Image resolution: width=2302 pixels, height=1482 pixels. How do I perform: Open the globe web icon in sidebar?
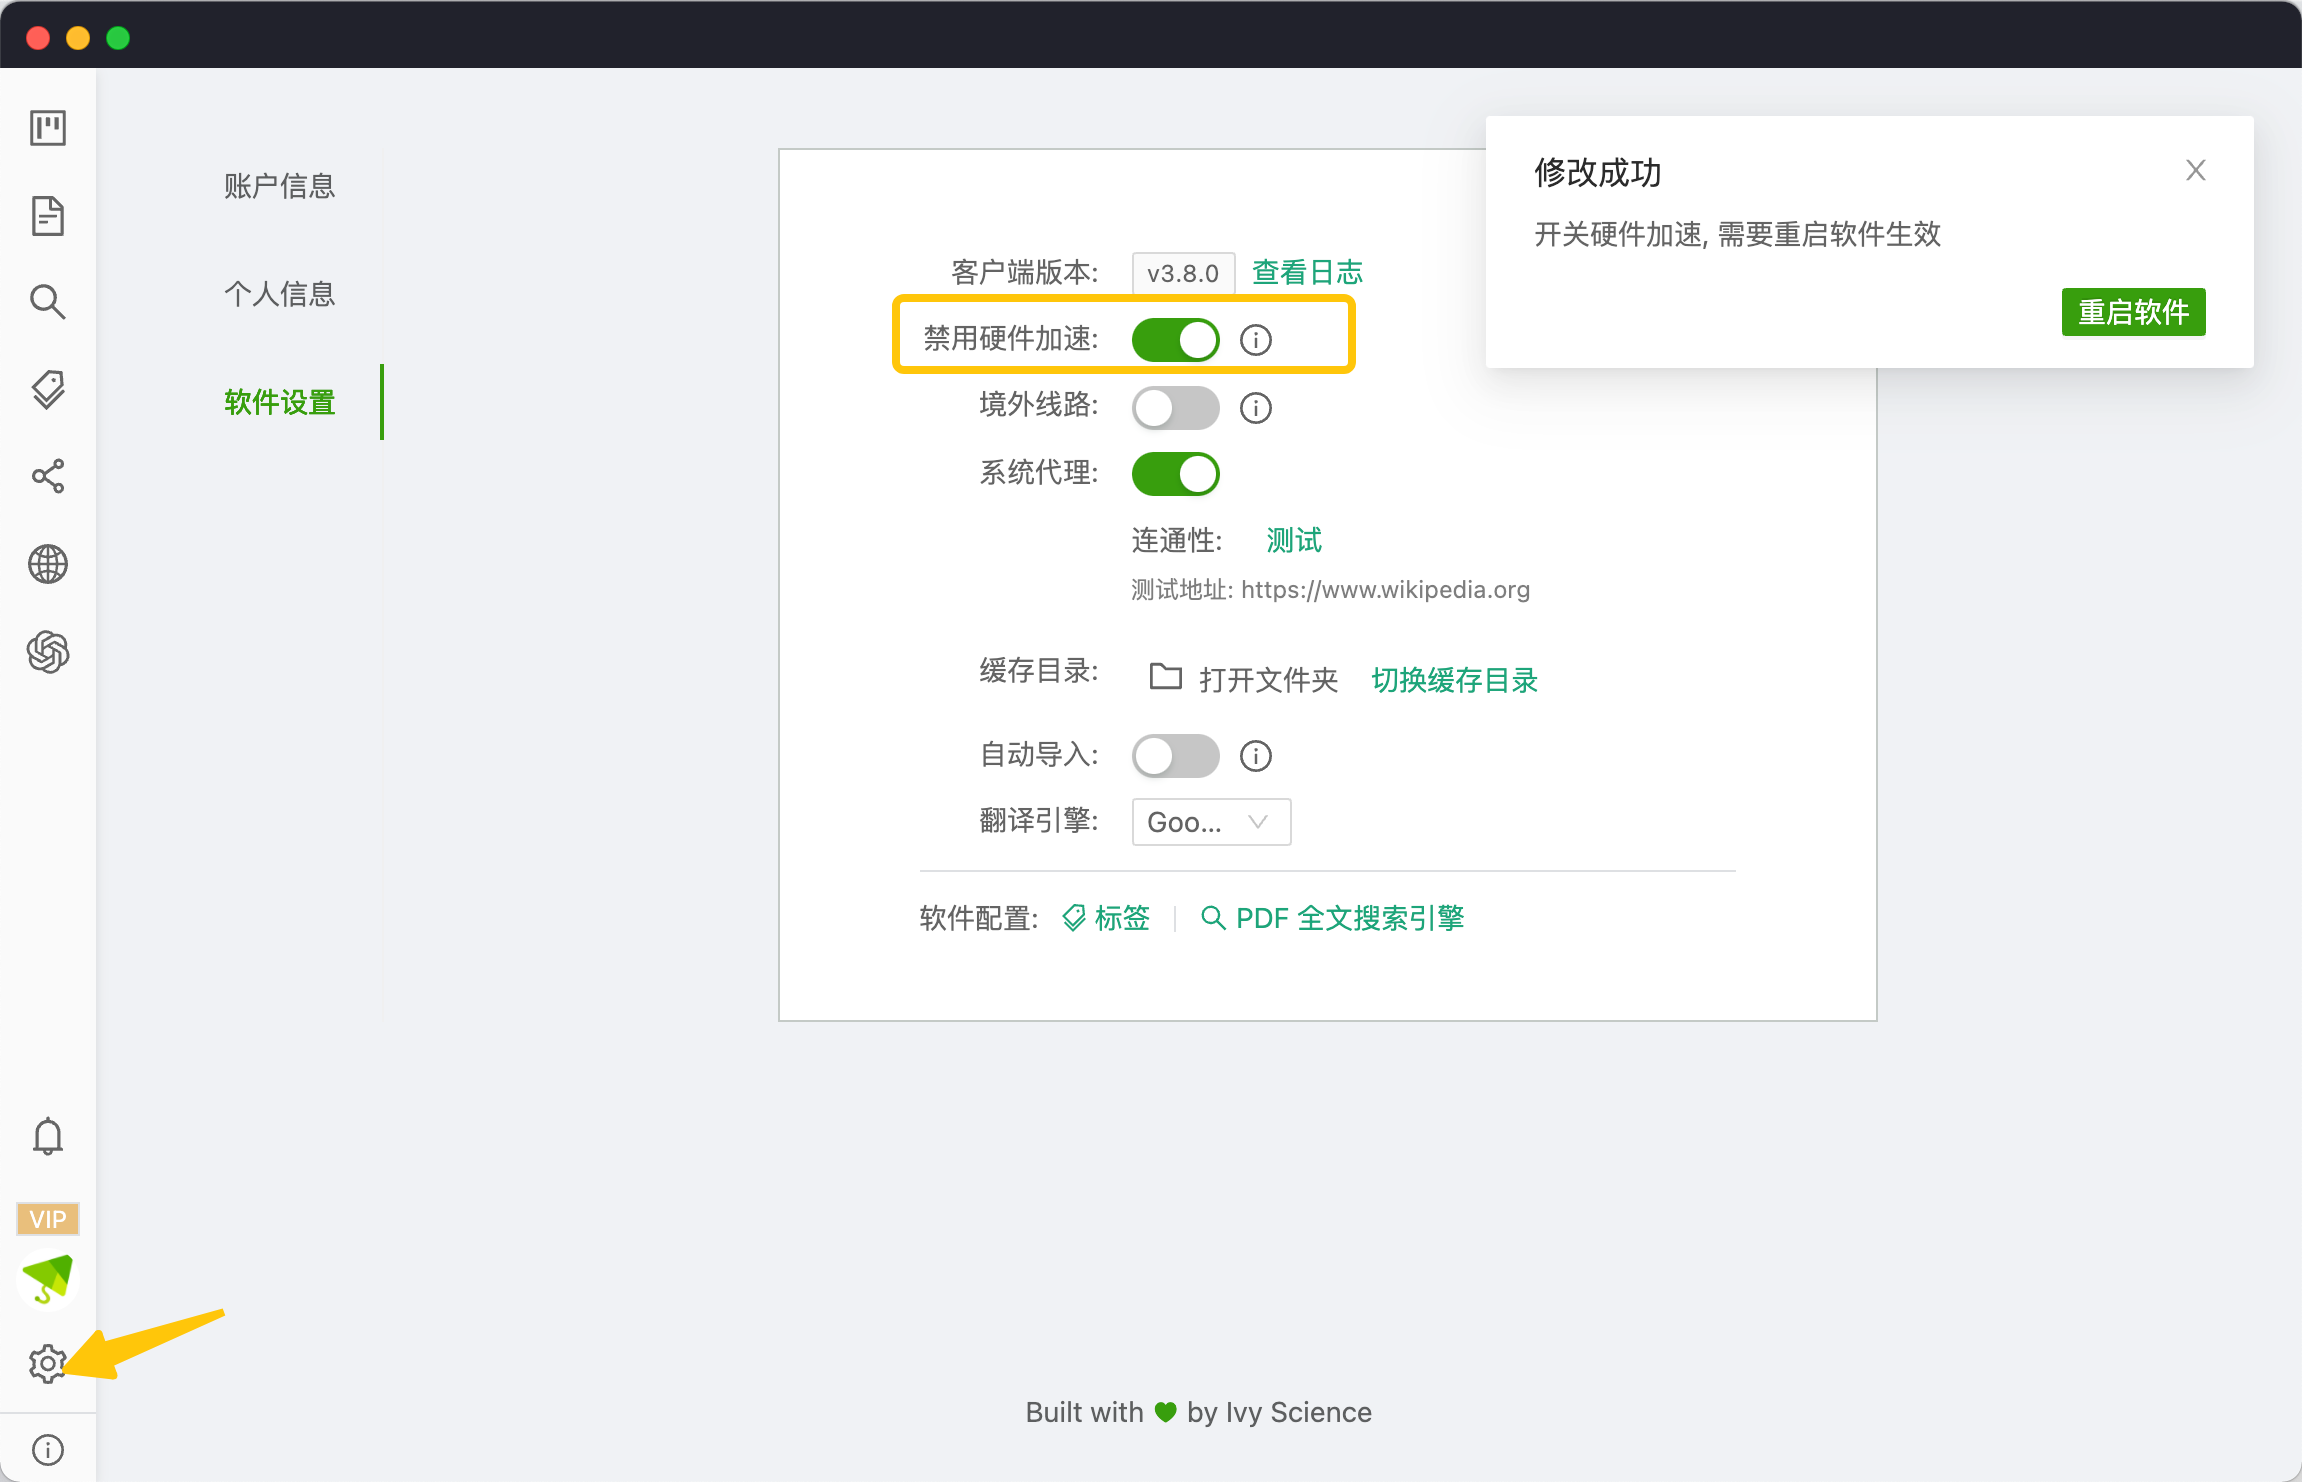click(x=48, y=564)
